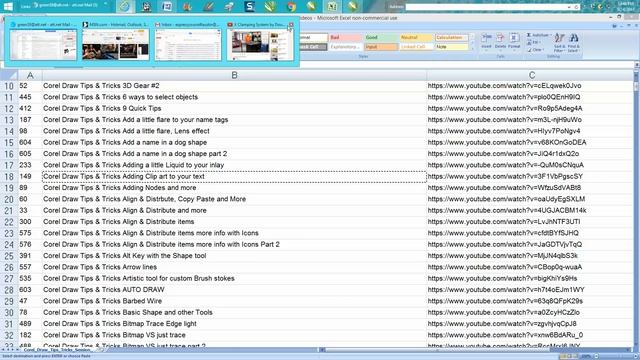Select cell 'Corel Draw Tips & Tricks Arrow lines'
Viewport: 640px width, 360px height.
pos(234,267)
